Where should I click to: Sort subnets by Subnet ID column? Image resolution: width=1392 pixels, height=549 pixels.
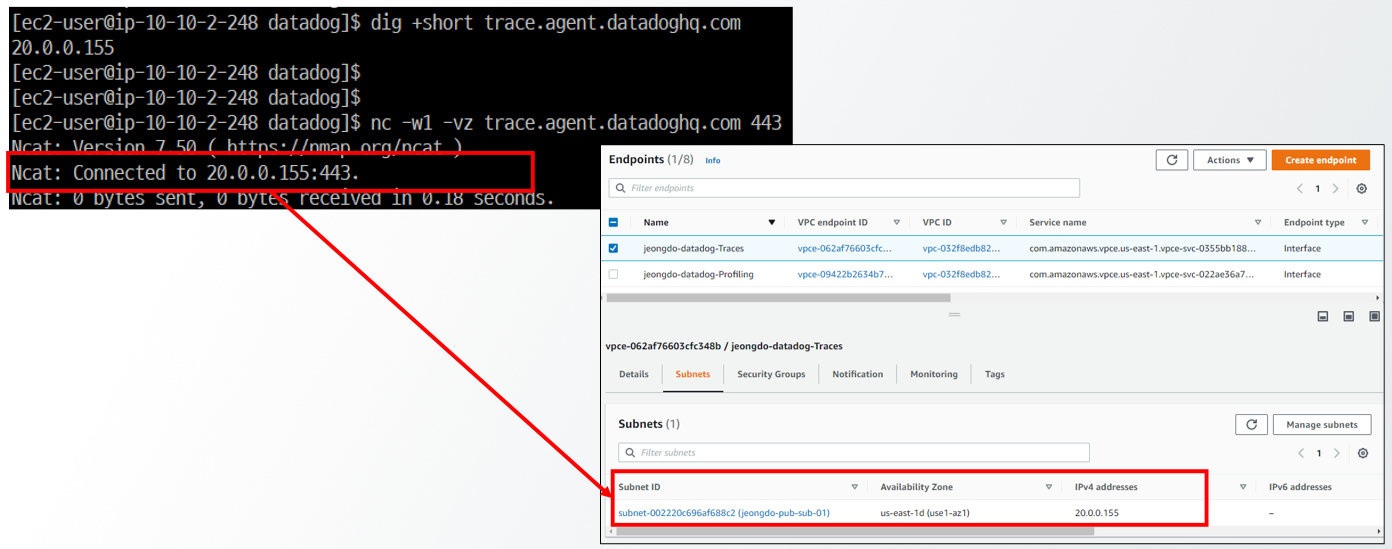click(854, 487)
